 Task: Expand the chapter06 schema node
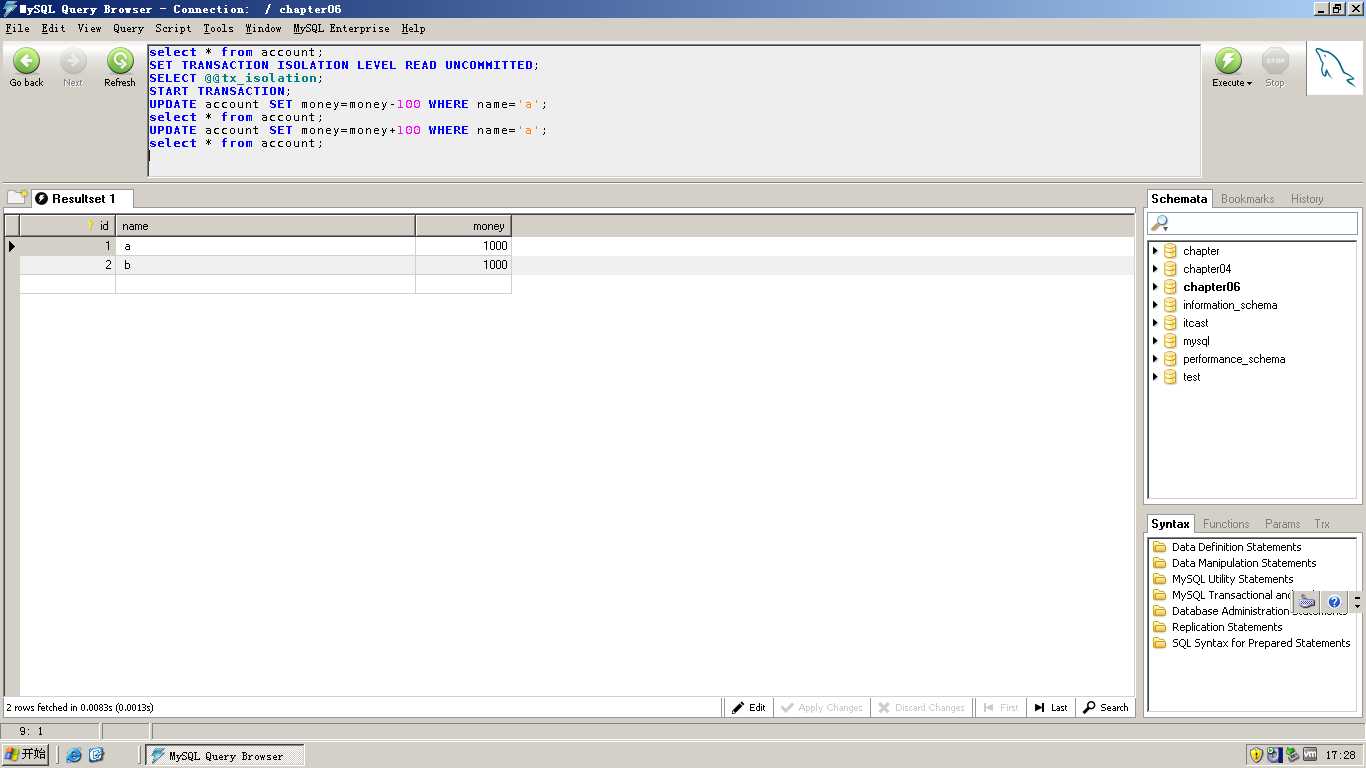point(1155,287)
